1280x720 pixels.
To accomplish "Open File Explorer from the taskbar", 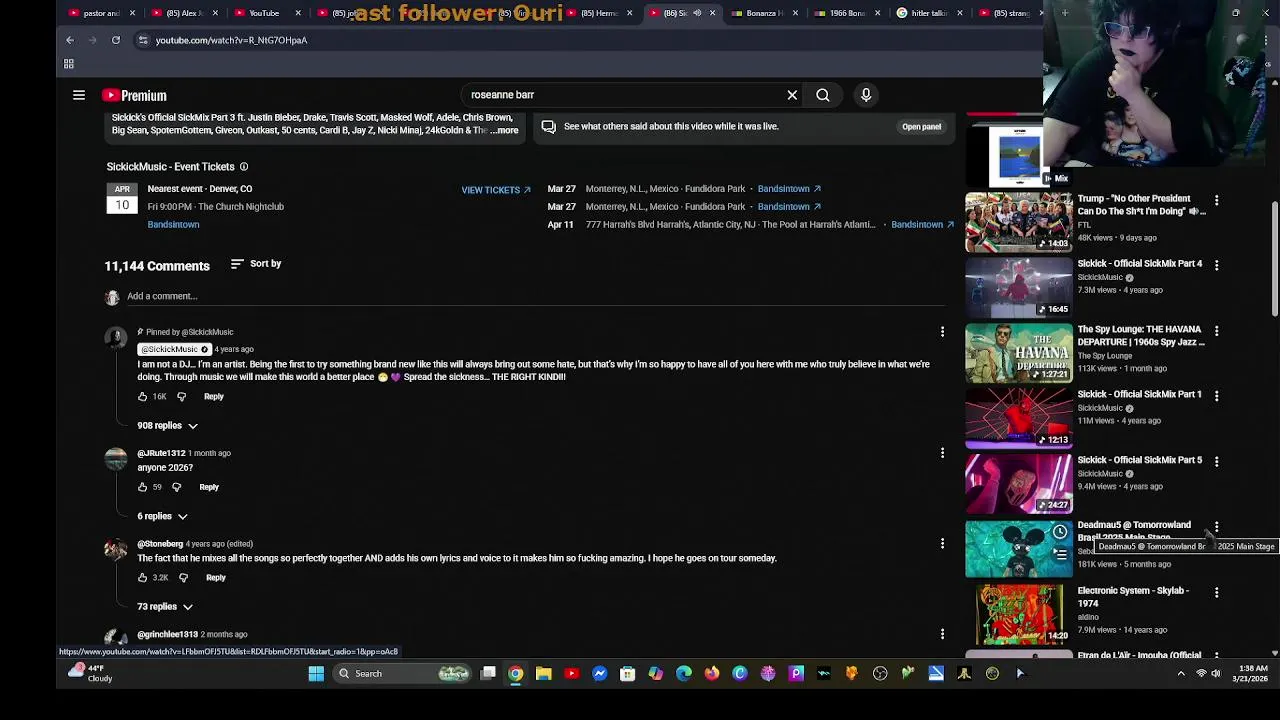I will (x=543, y=674).
